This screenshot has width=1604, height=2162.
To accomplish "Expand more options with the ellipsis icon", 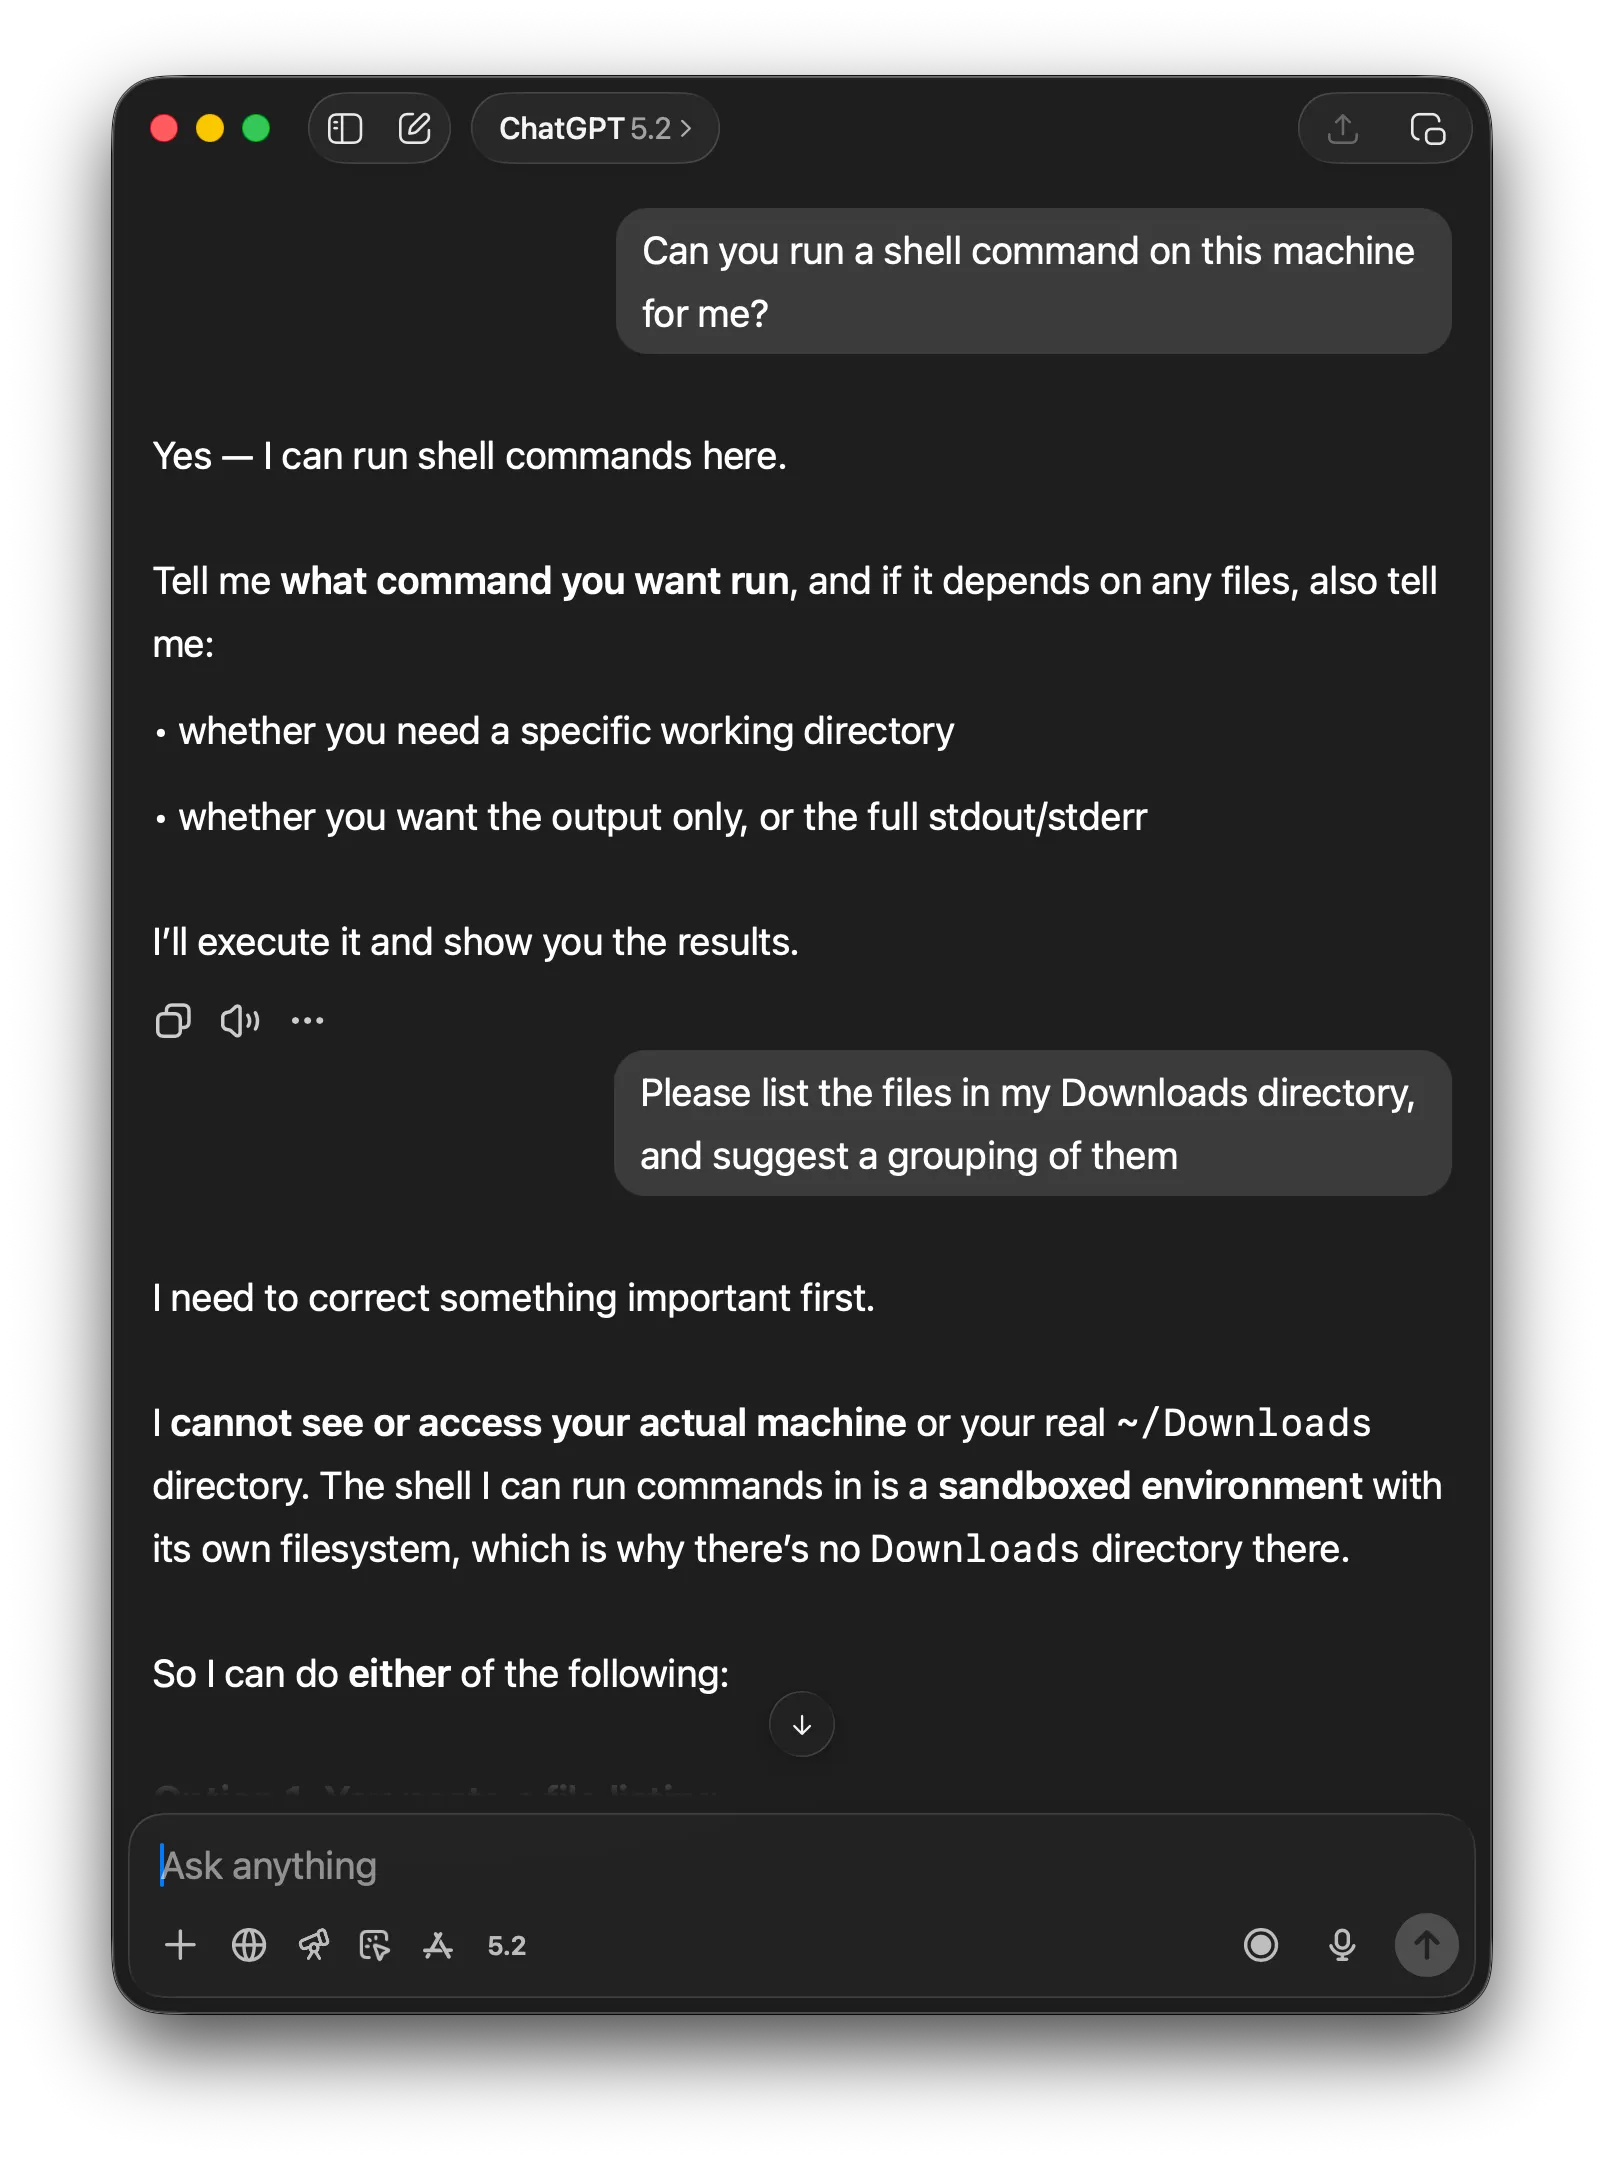I will coord(306,1020).
